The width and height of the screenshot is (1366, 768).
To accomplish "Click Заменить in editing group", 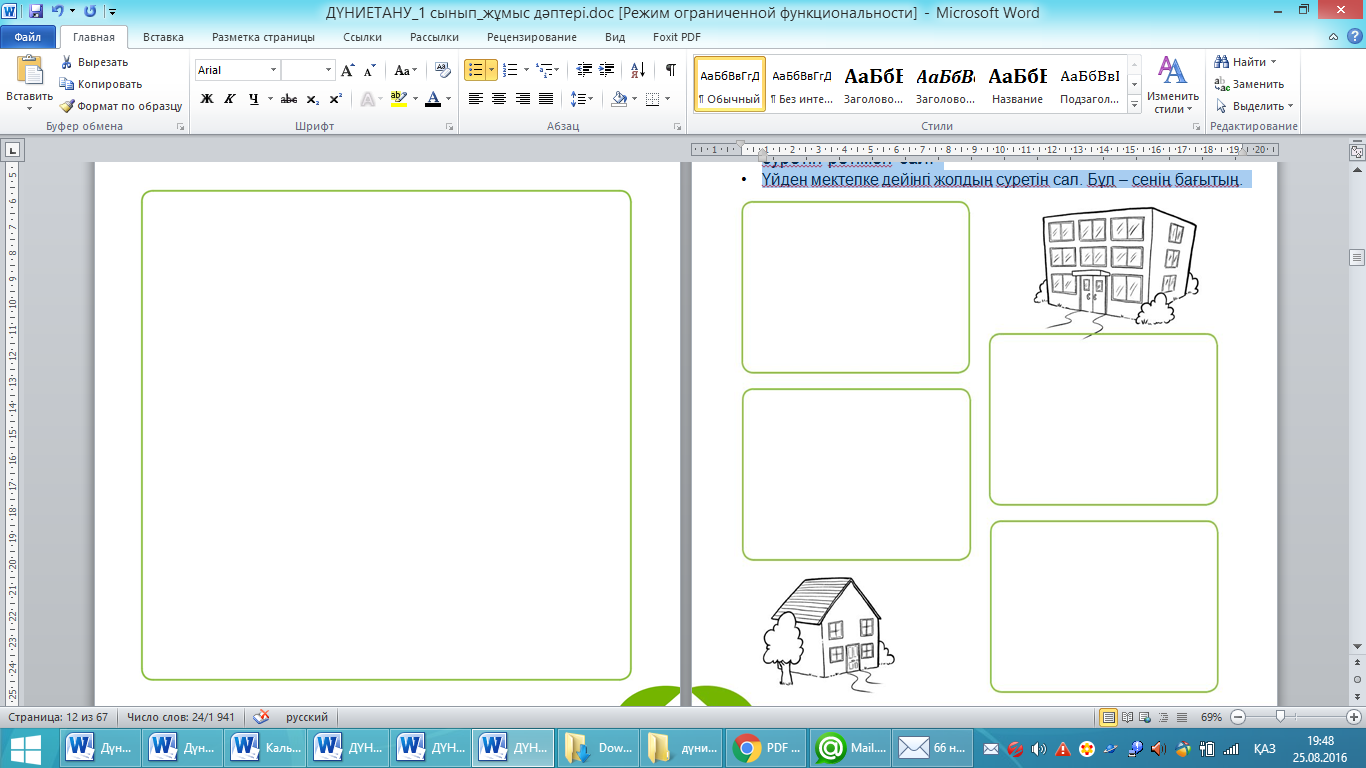I will 1249,84.
